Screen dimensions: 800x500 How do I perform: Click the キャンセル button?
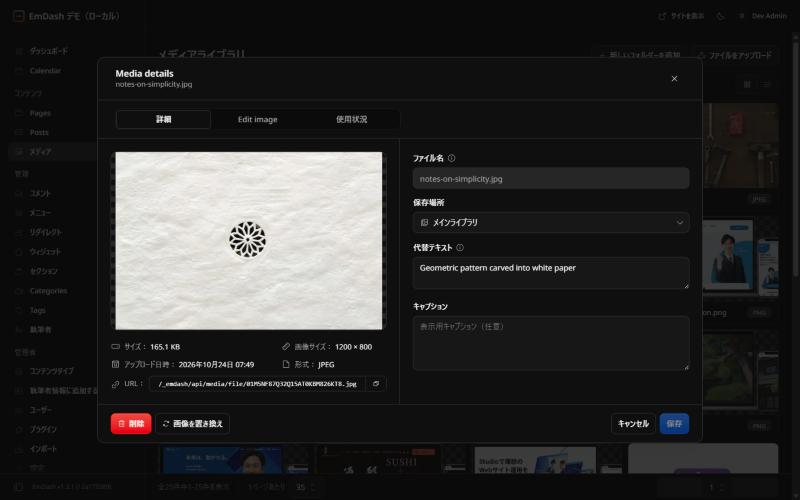pyautogui.click(x=633, y=423)
